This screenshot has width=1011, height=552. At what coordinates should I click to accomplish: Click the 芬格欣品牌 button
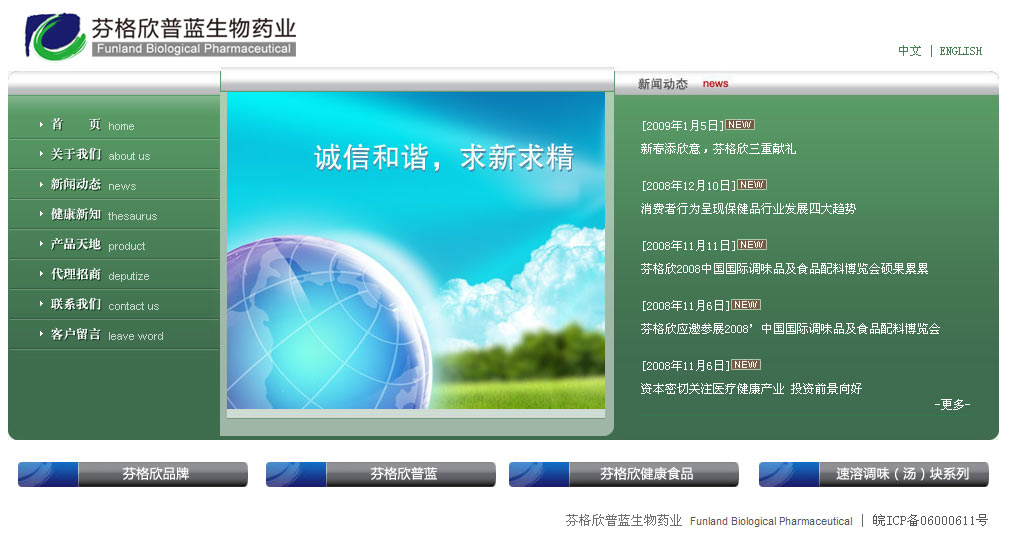(133, 474)
